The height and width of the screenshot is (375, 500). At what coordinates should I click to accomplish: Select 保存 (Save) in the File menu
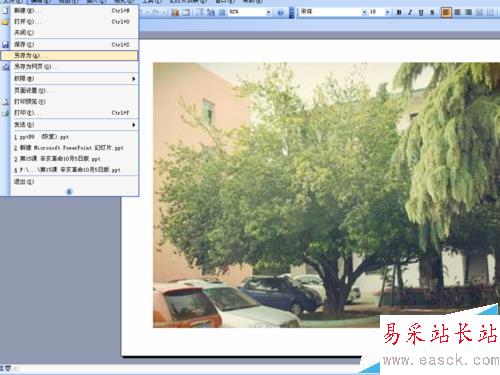coord(69,44)
